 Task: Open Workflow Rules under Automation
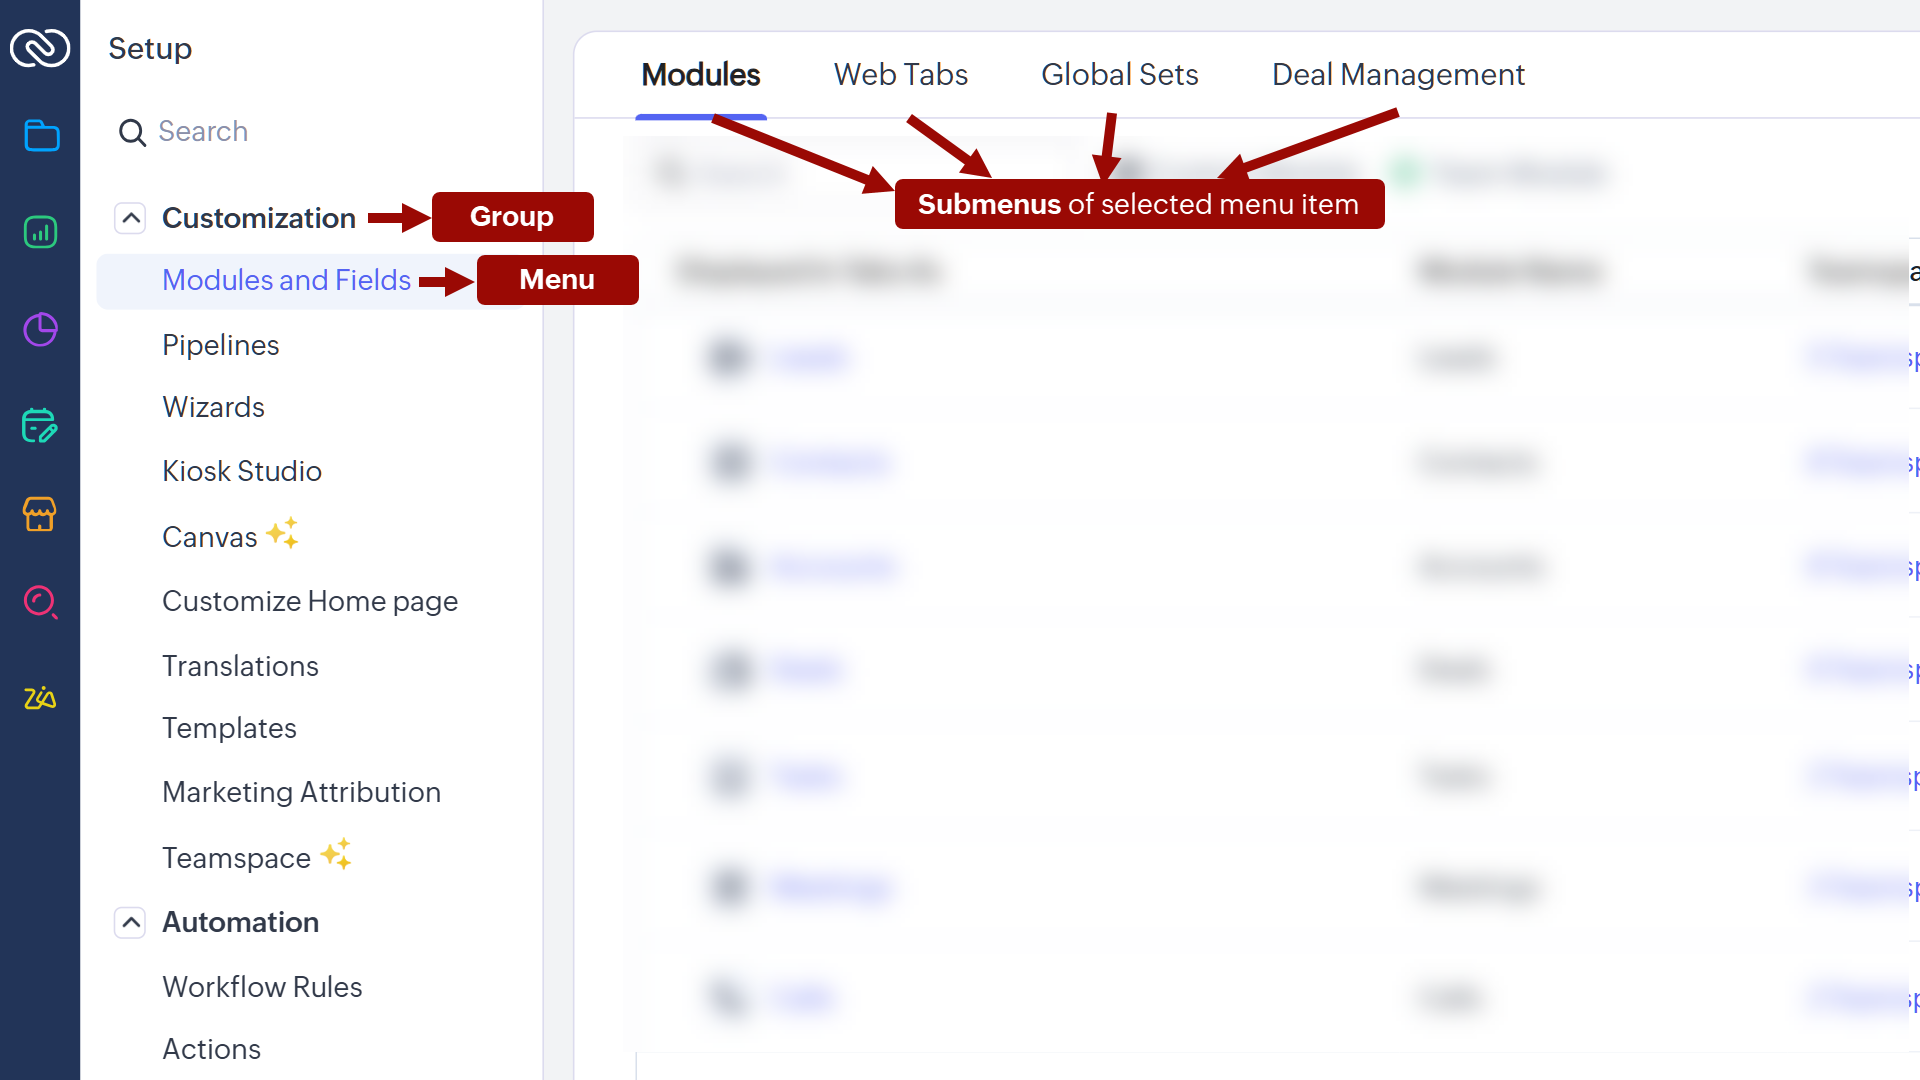[261, 987]
